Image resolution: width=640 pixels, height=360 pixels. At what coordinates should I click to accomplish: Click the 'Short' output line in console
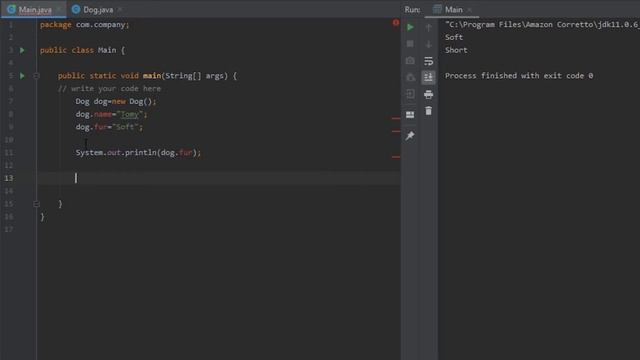(x=456, y=50)
